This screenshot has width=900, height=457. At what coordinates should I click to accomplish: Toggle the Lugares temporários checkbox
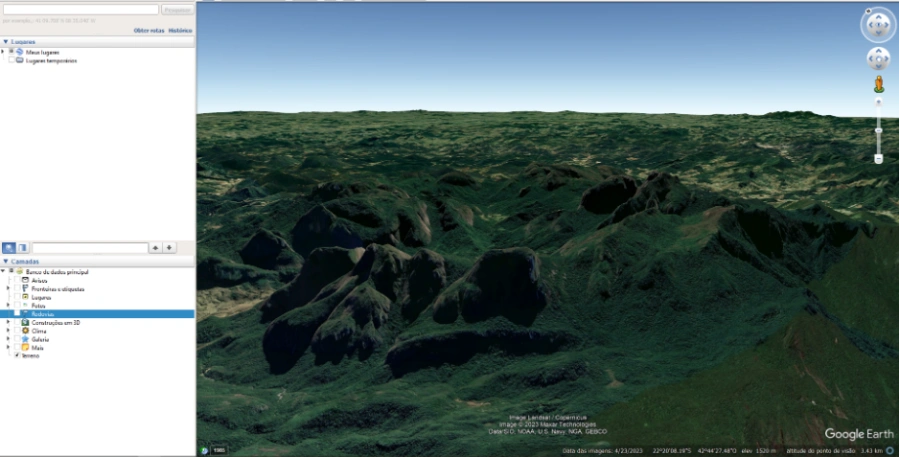click(11, 60)
